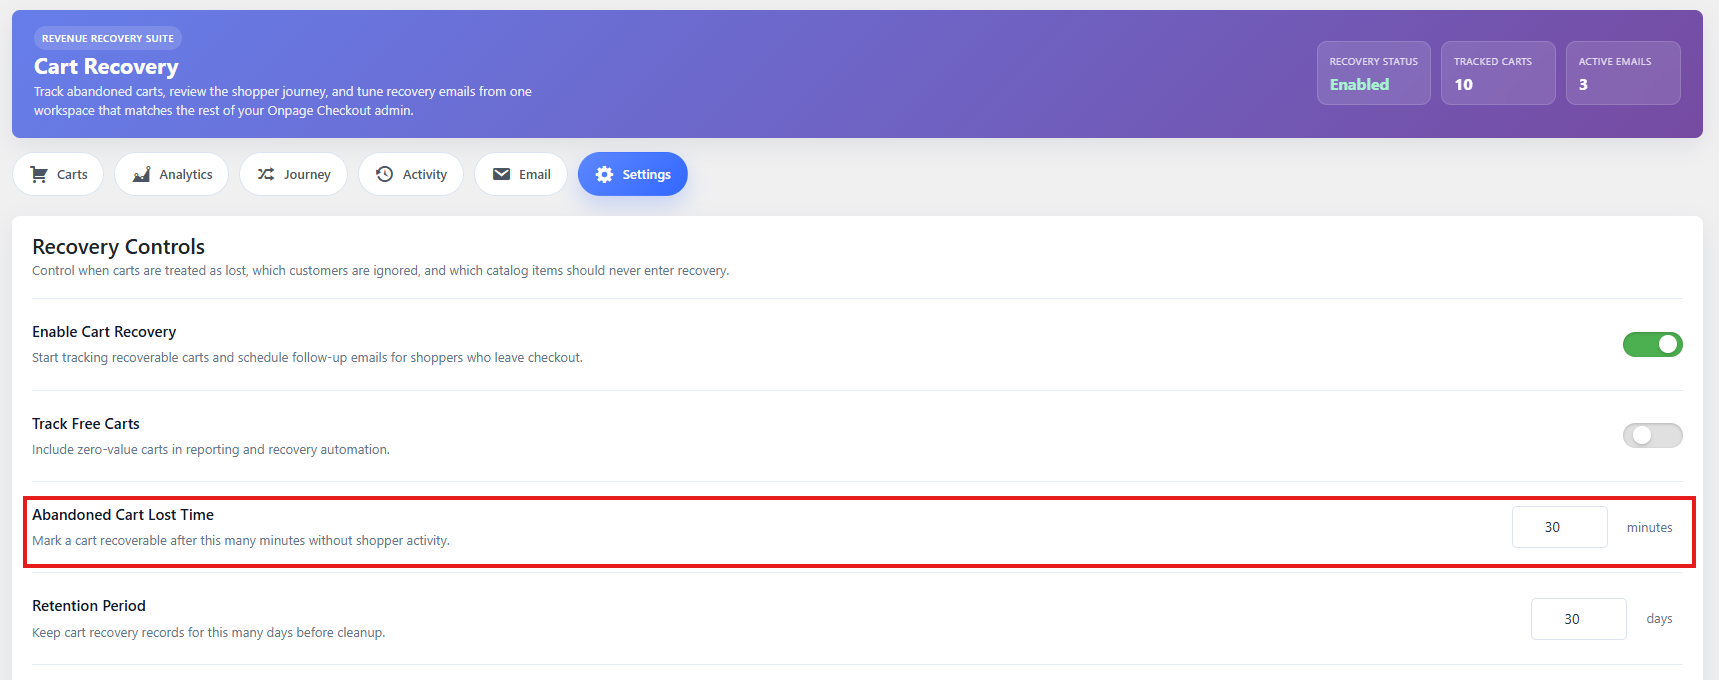Focus the Abandoned Cart Lost Time minutes field
Image resolution: width=1719 pixels, height=680 pixels.
[1559, 527]
